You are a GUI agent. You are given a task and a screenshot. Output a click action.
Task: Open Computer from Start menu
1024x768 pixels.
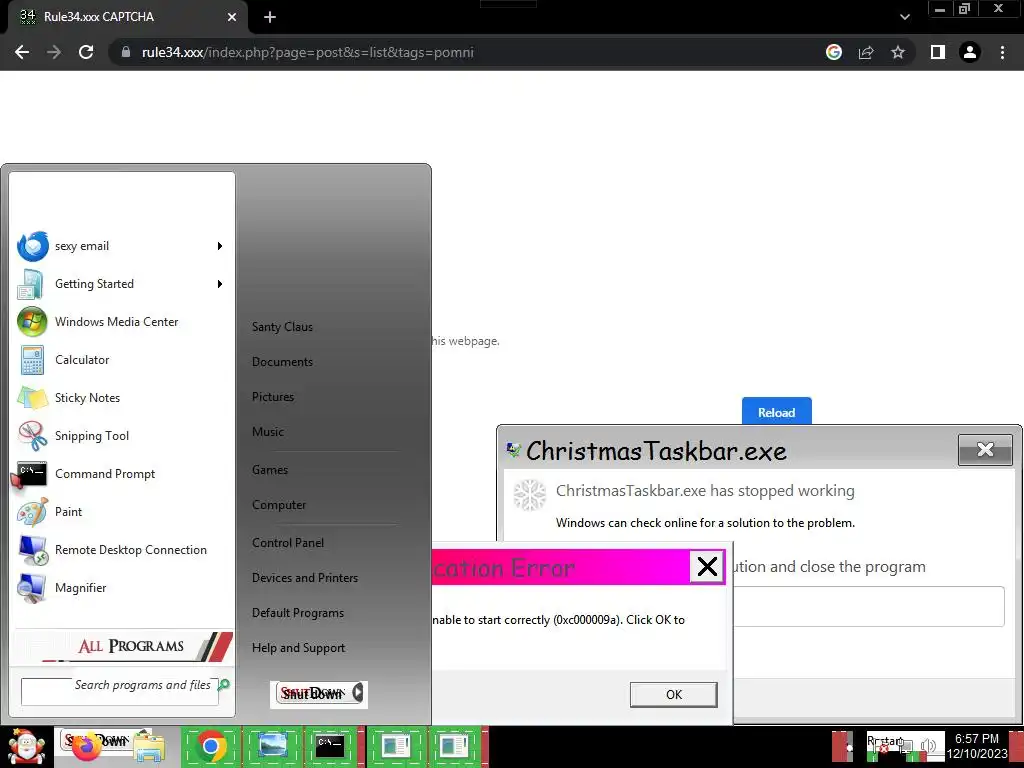click(279, 505)
